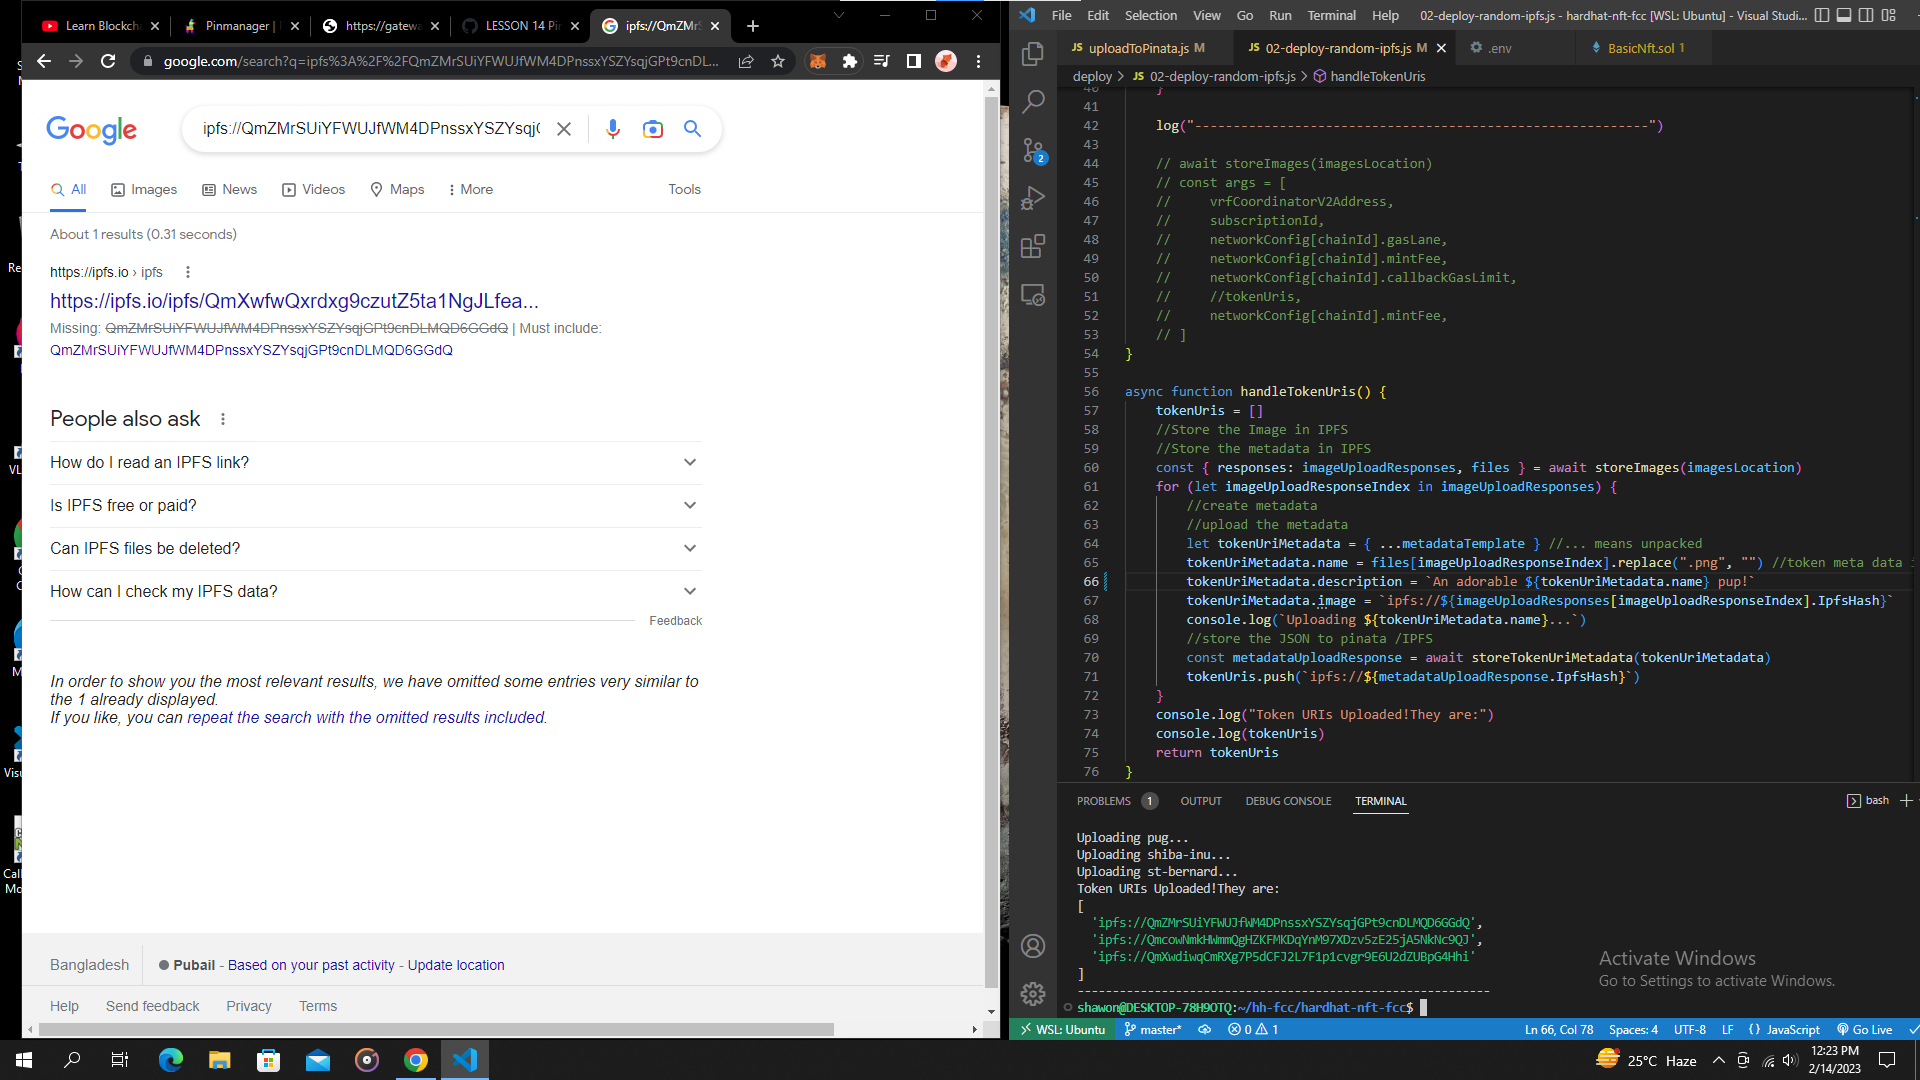Viewport: 1920px width, 1080px height.
Task: Open the Chrome side panel
Action: (913, 61)
